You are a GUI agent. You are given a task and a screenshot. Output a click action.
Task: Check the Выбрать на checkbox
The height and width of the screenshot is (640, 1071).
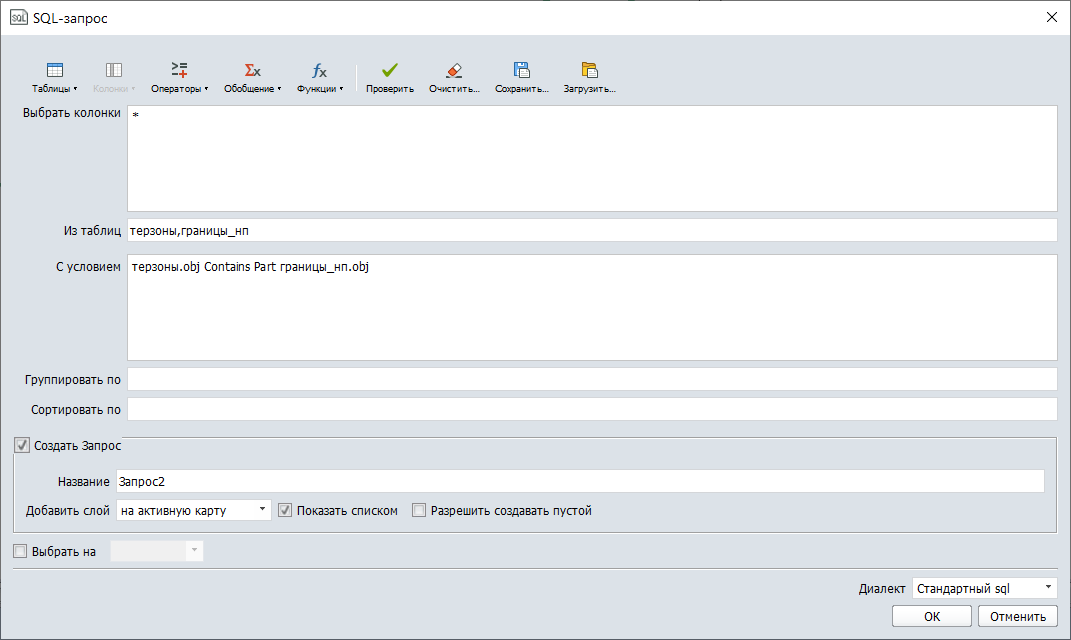point(19,550)
